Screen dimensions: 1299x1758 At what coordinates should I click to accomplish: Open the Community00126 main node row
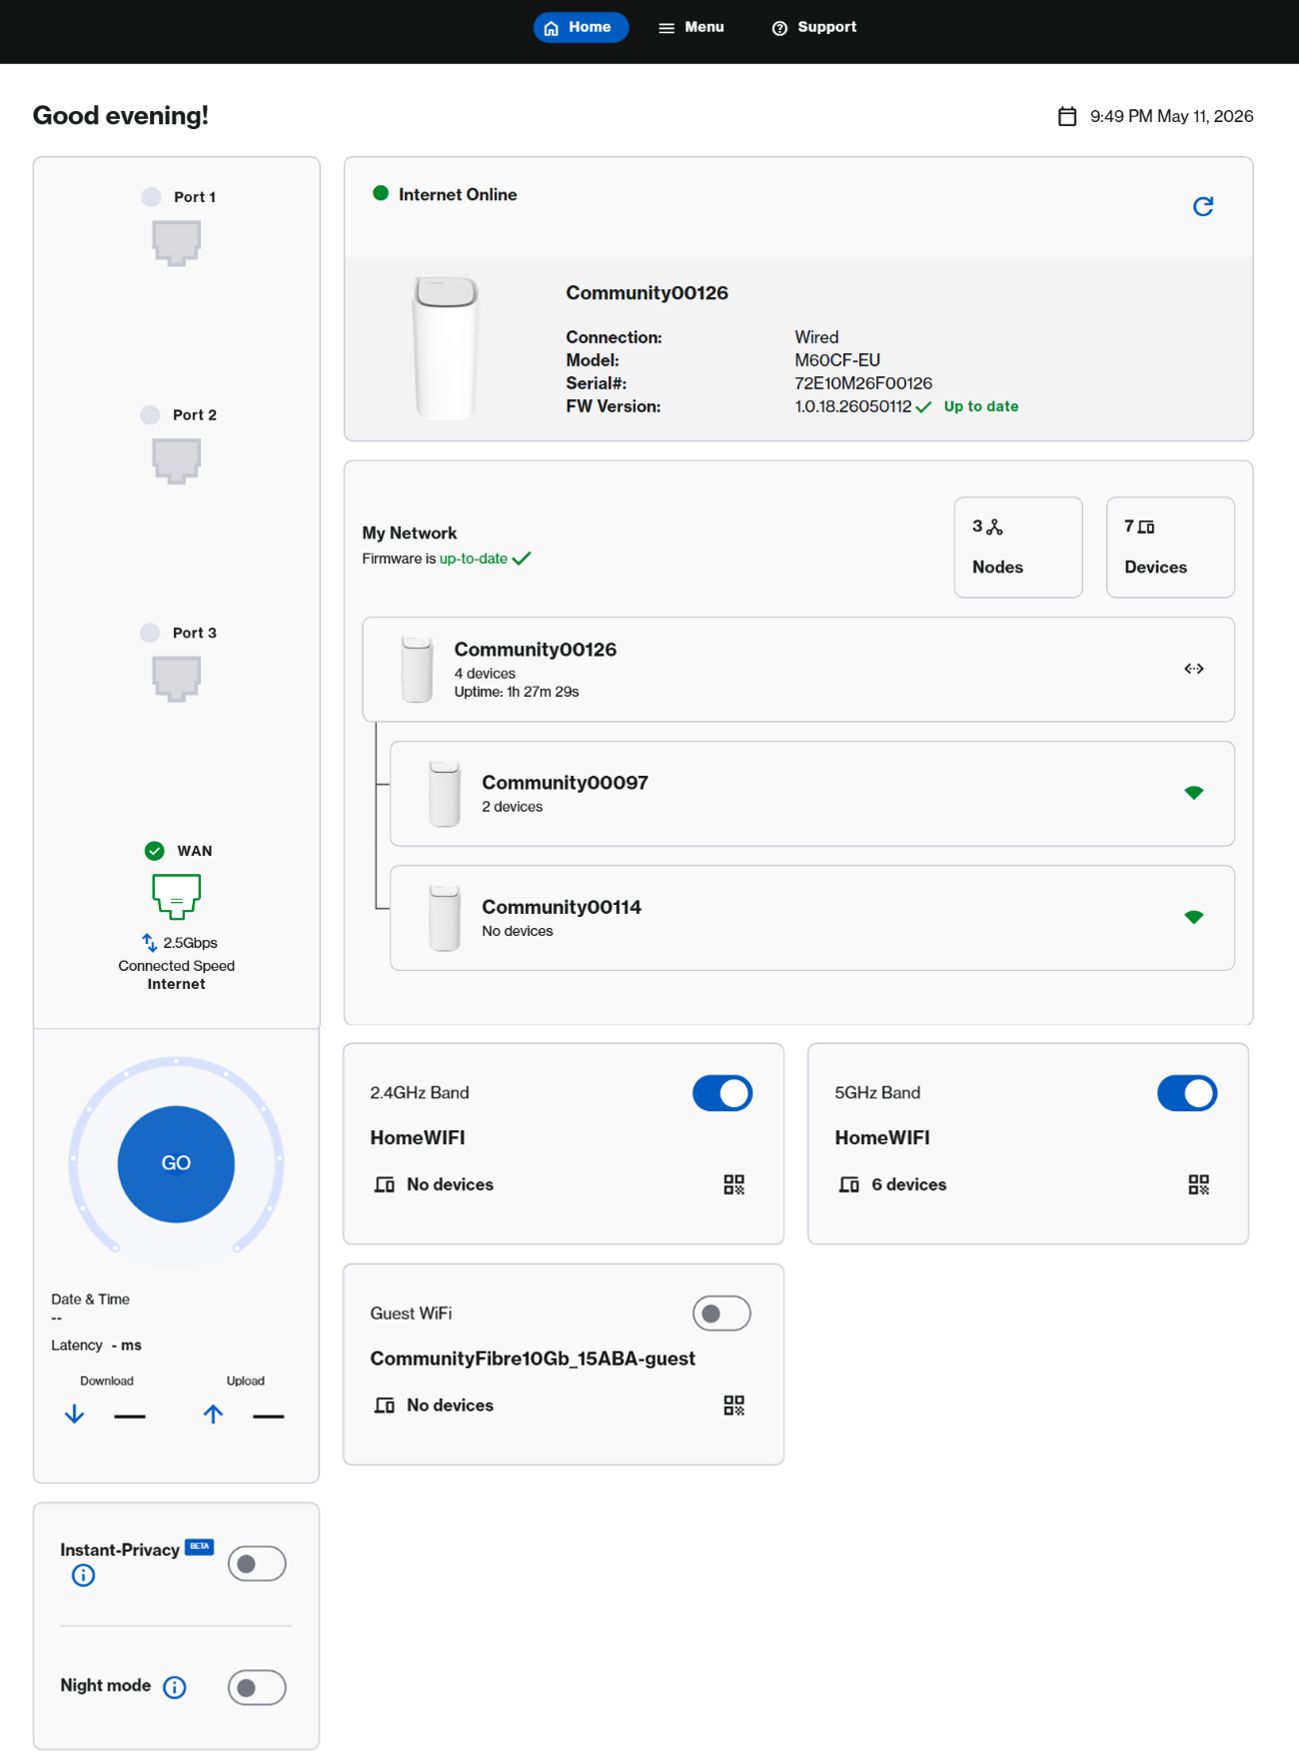click(x=798, y=669)
